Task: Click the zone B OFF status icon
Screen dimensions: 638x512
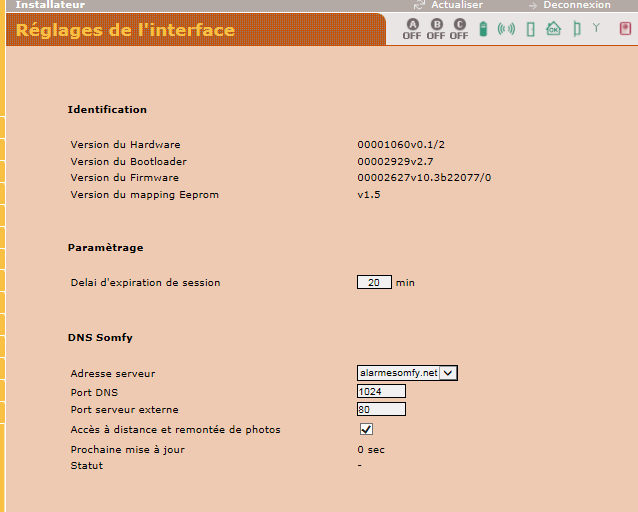Action: coord(436,29)
